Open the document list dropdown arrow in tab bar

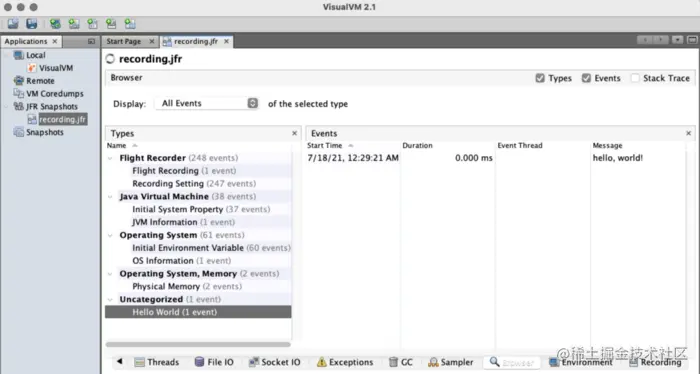677,40
